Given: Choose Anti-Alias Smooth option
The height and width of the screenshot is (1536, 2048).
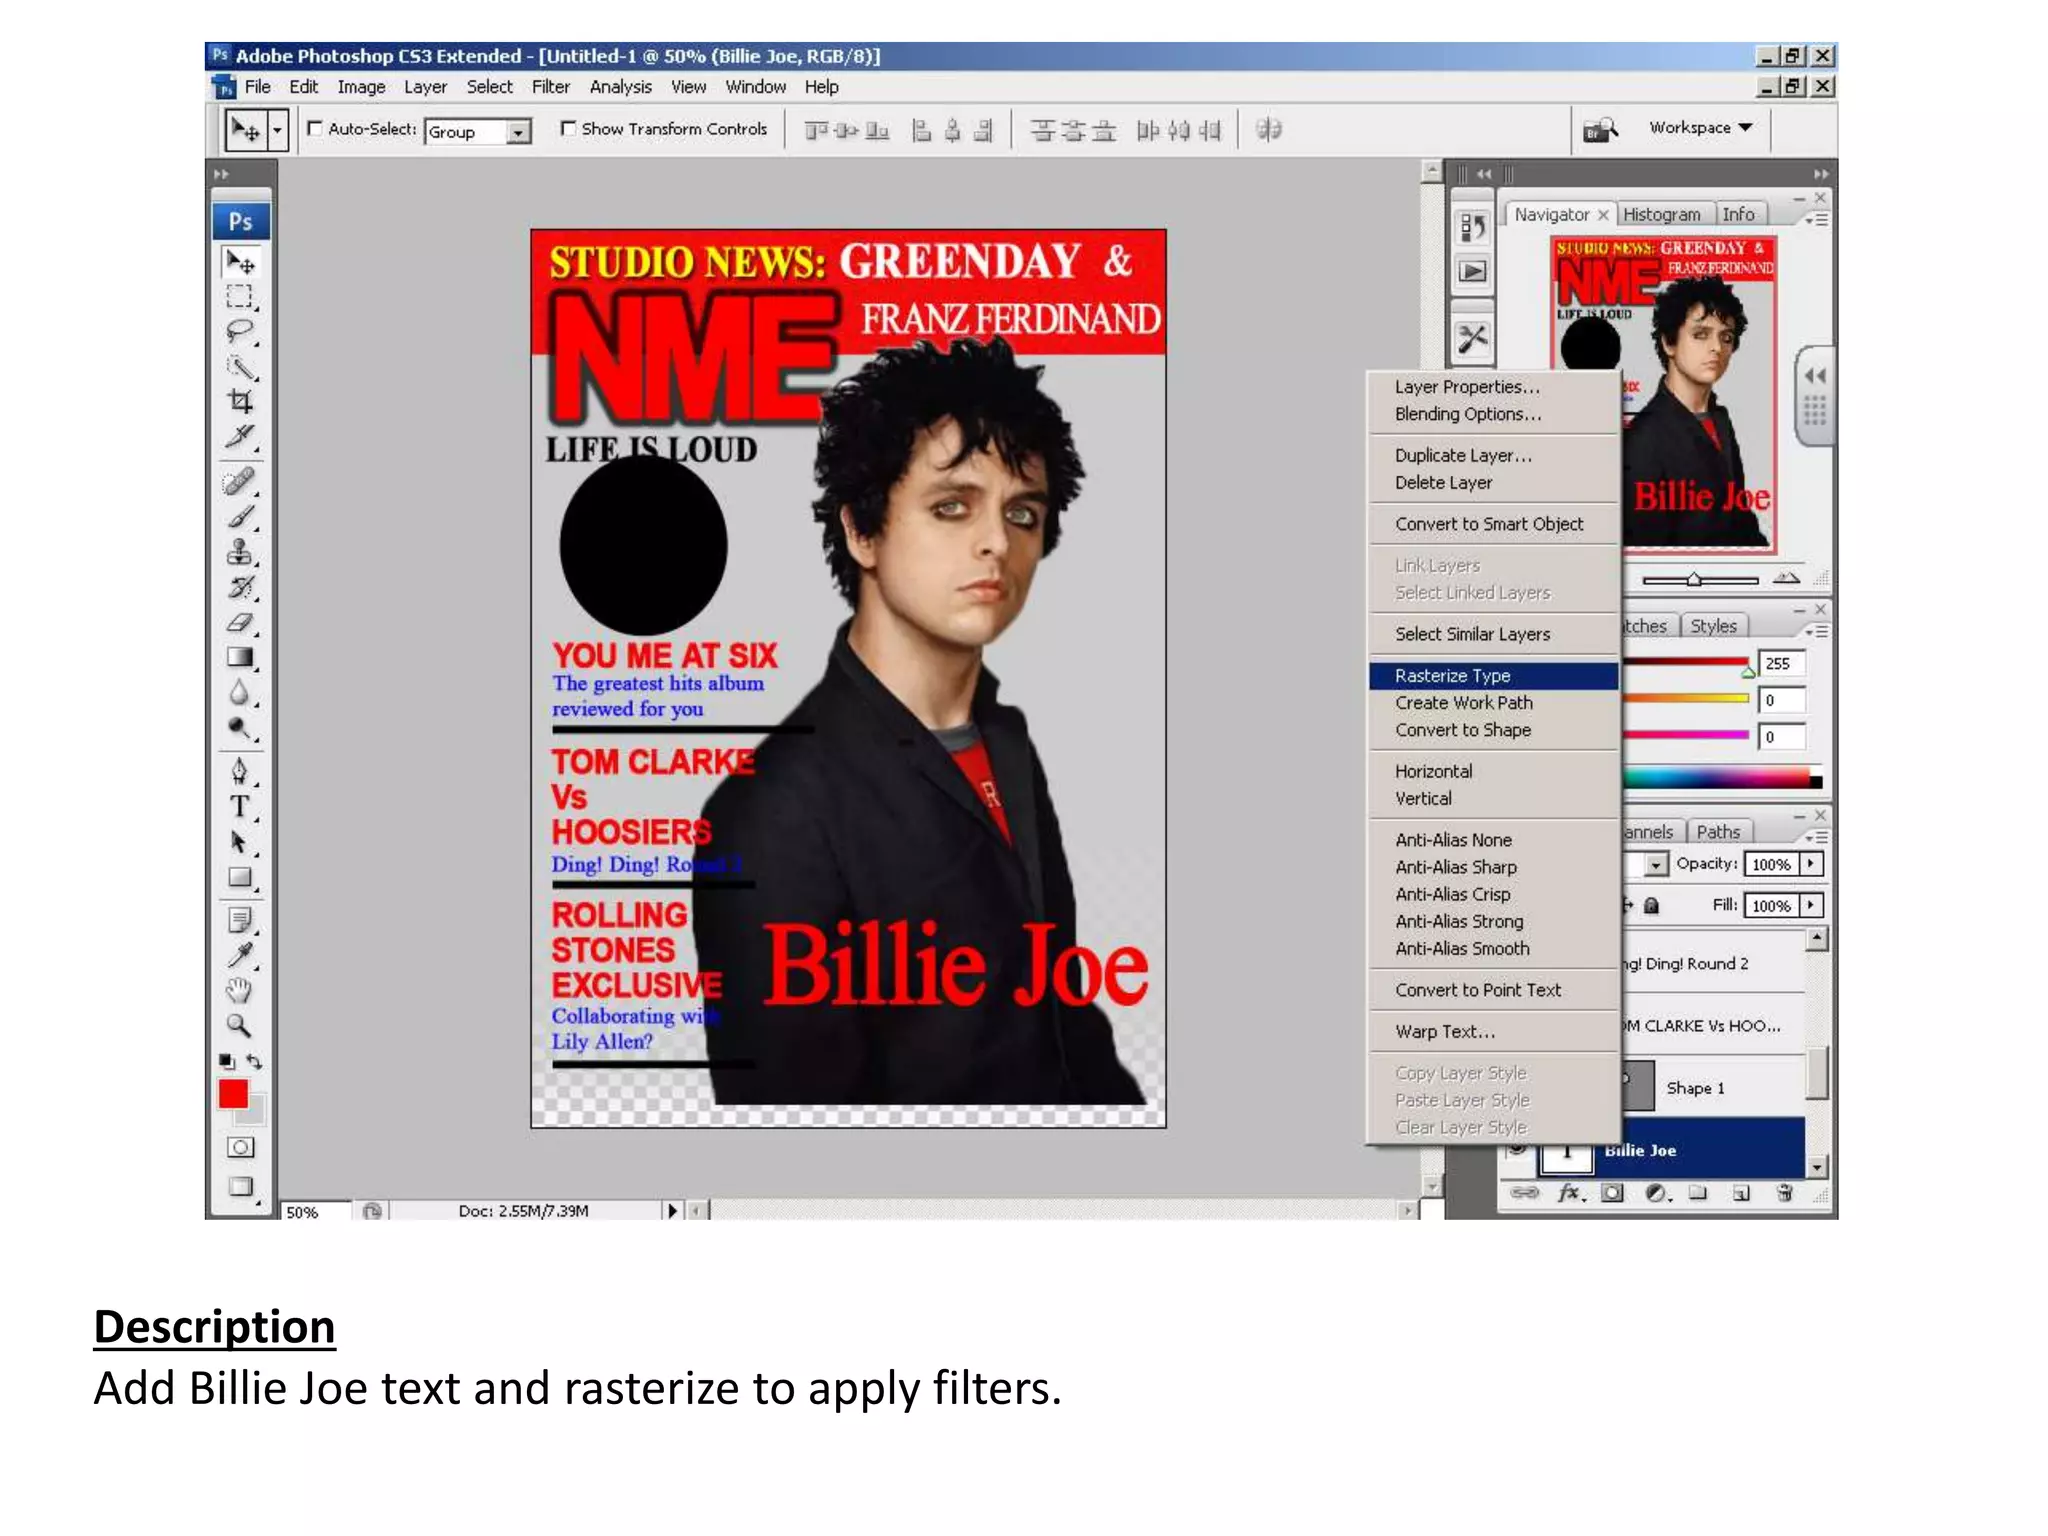Looking at the screenshot, I should (1494, 948).
